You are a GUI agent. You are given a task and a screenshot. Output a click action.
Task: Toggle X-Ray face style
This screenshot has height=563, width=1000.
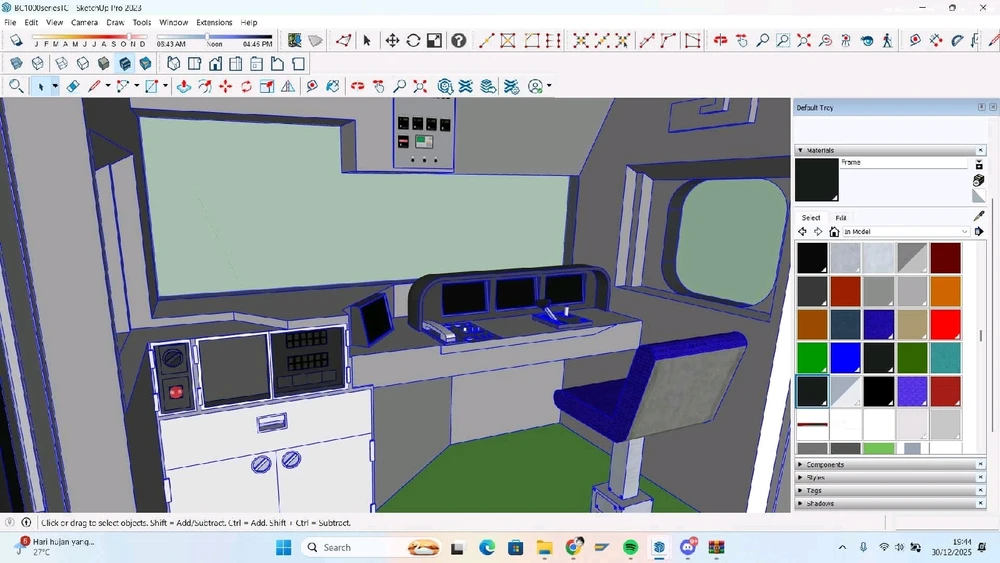(17, 64)
